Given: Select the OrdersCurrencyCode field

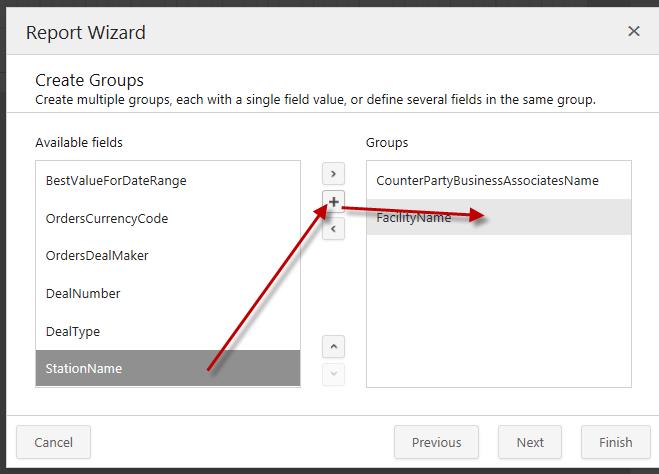Looking at the screenshot, I should [x=107, y=218].
